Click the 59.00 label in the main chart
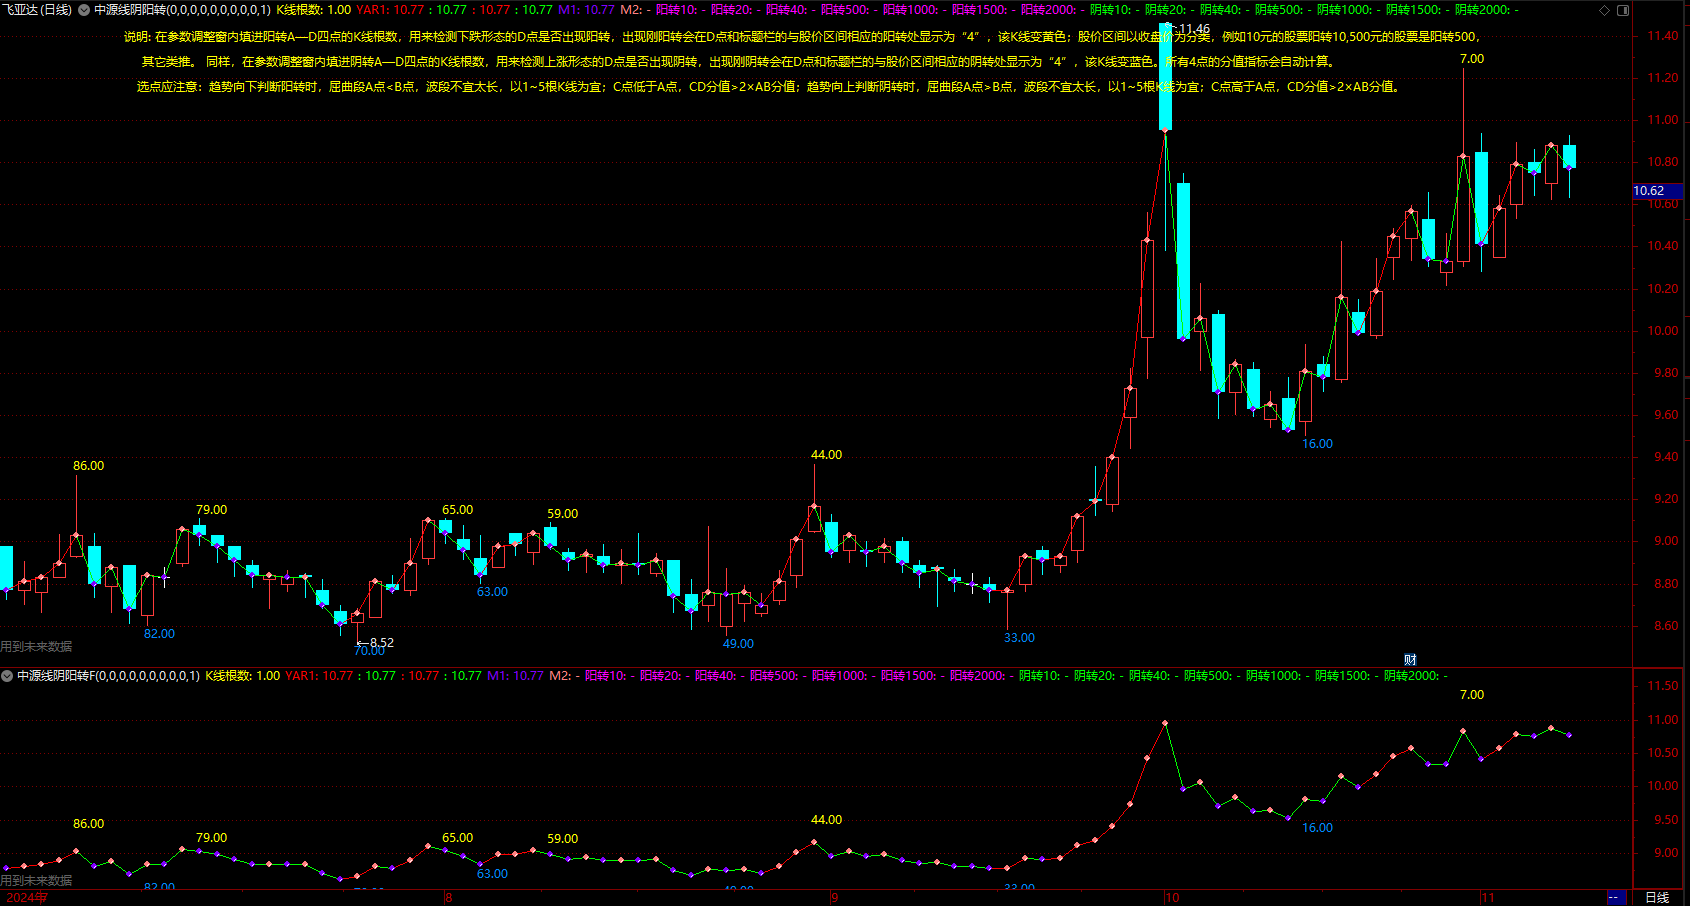The width and height of the screenshot is (1690, 906). pos(563,514)
